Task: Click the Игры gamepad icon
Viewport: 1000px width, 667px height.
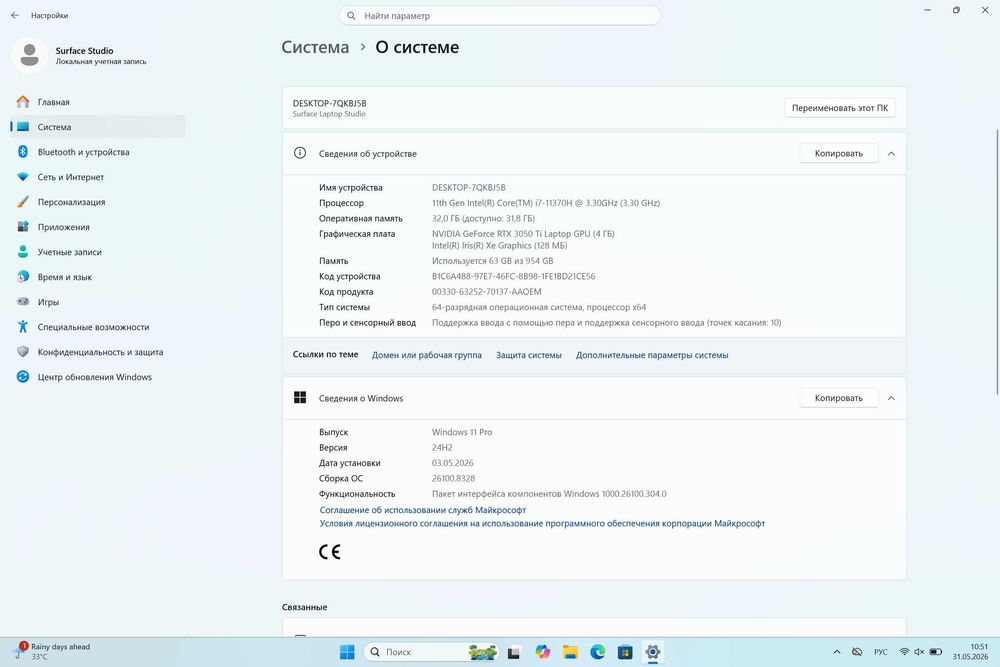Action: click(x=23, y=302)
